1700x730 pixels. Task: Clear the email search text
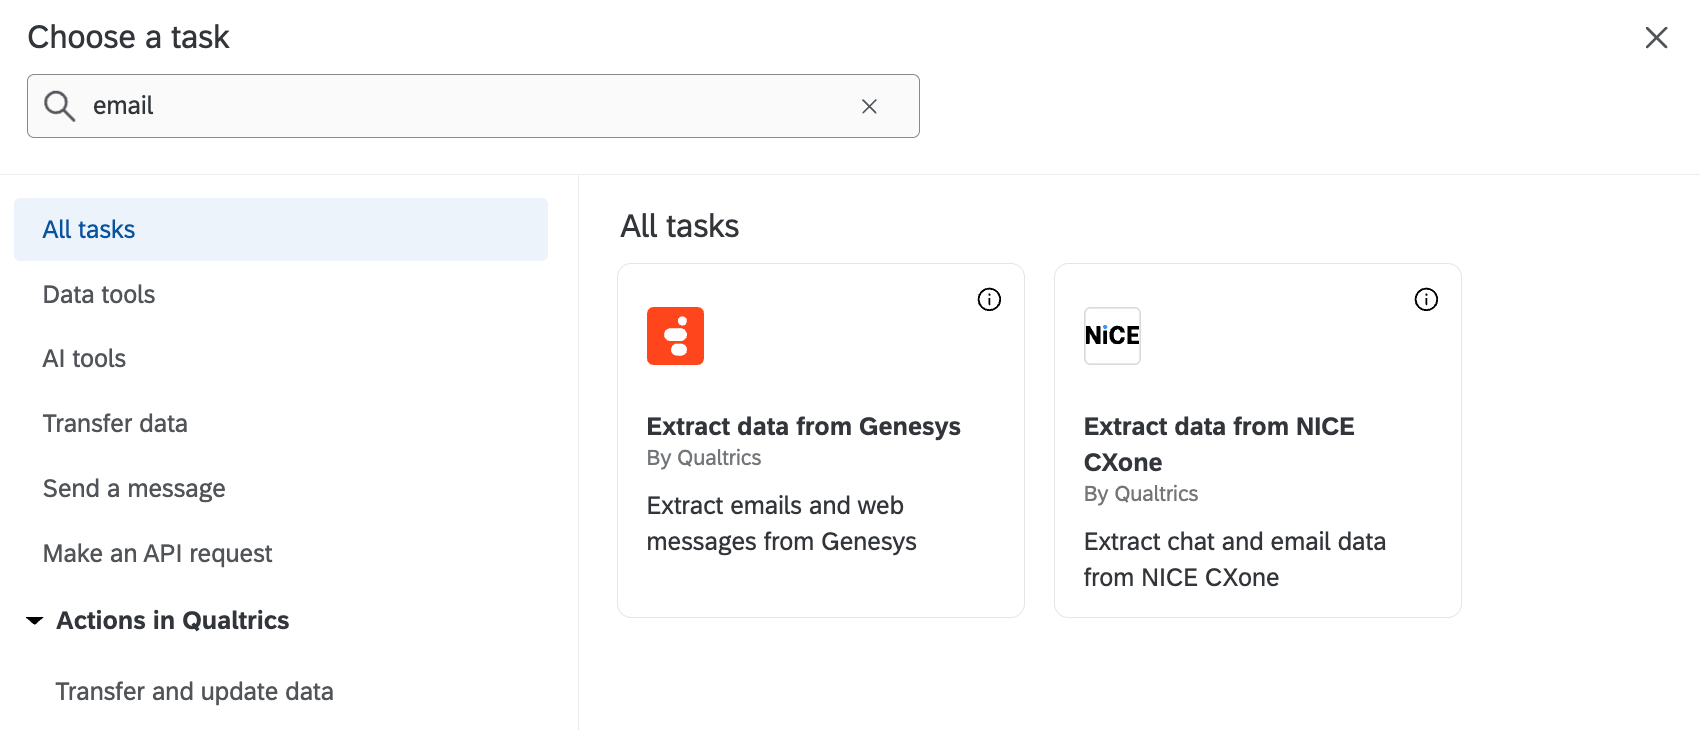tap(869, 106)
